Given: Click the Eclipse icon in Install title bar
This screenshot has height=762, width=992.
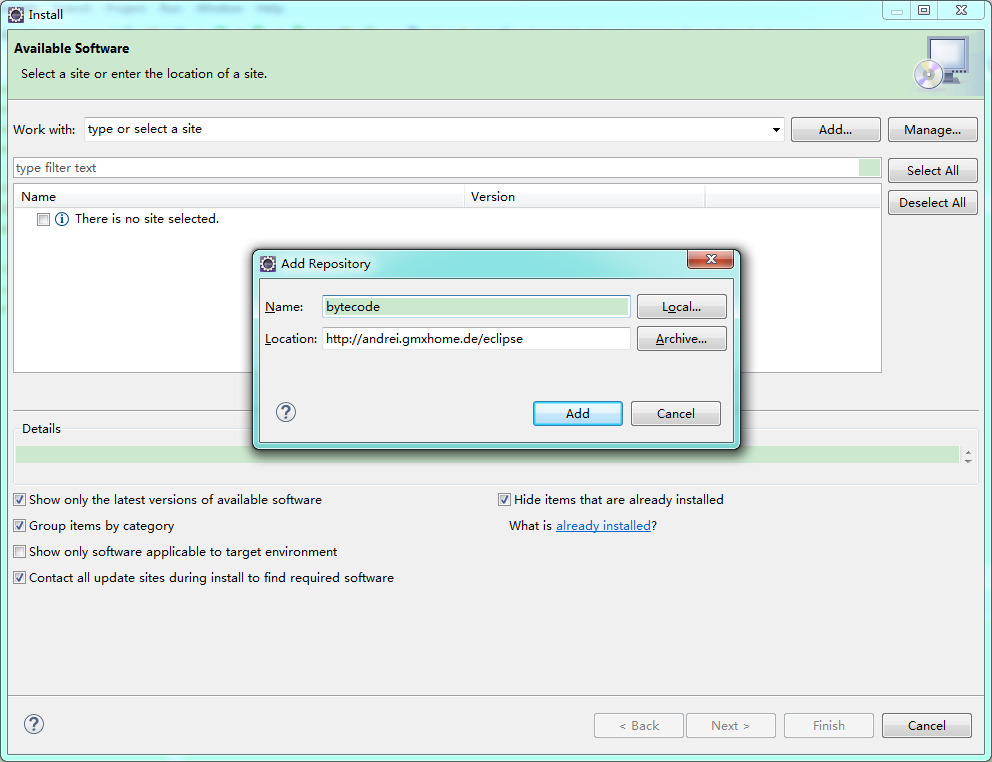Looking at the screenshot, I should click(x=16, y=14).
